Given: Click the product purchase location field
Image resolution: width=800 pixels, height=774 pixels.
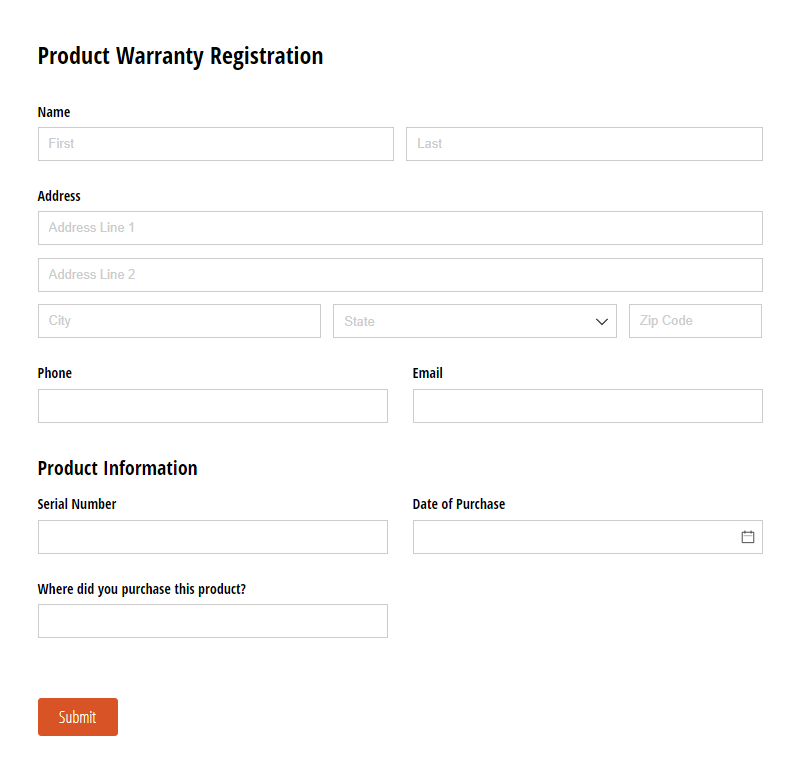Looking at the screenshot, I should coord(212,620).
